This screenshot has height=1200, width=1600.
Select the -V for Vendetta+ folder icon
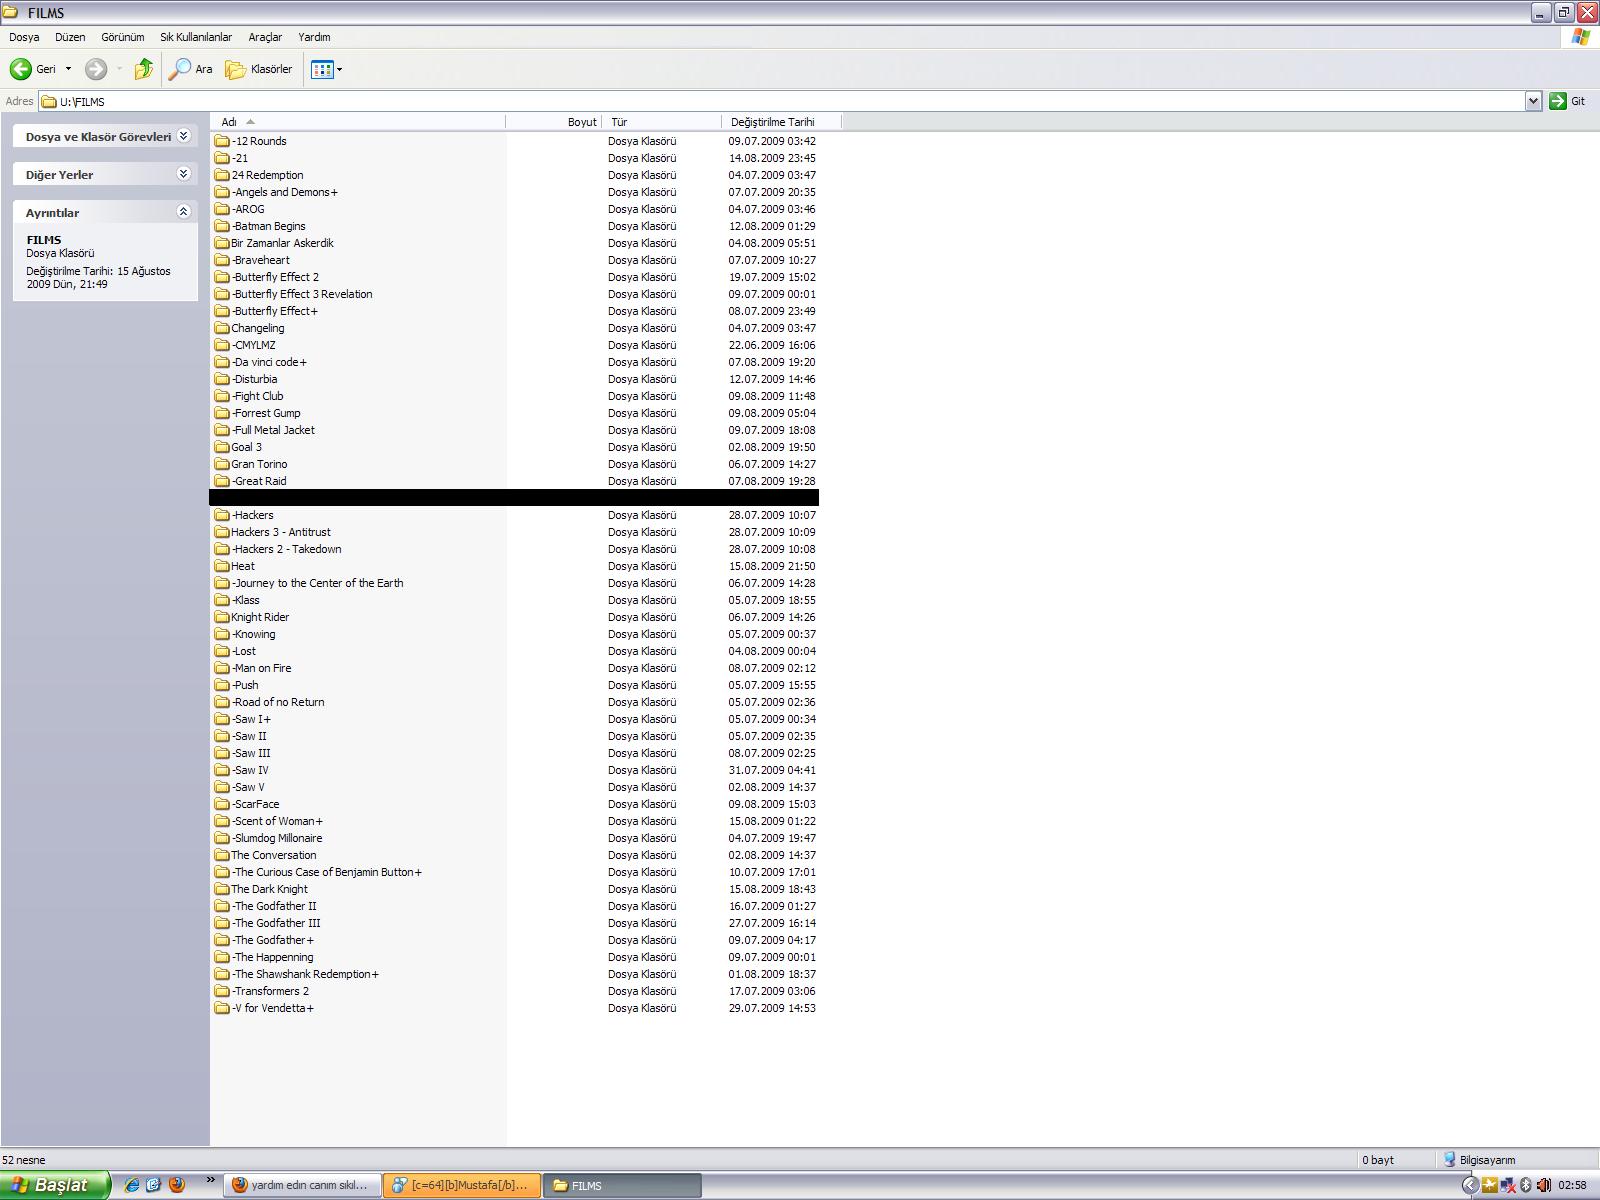[x=222, y=1008]
